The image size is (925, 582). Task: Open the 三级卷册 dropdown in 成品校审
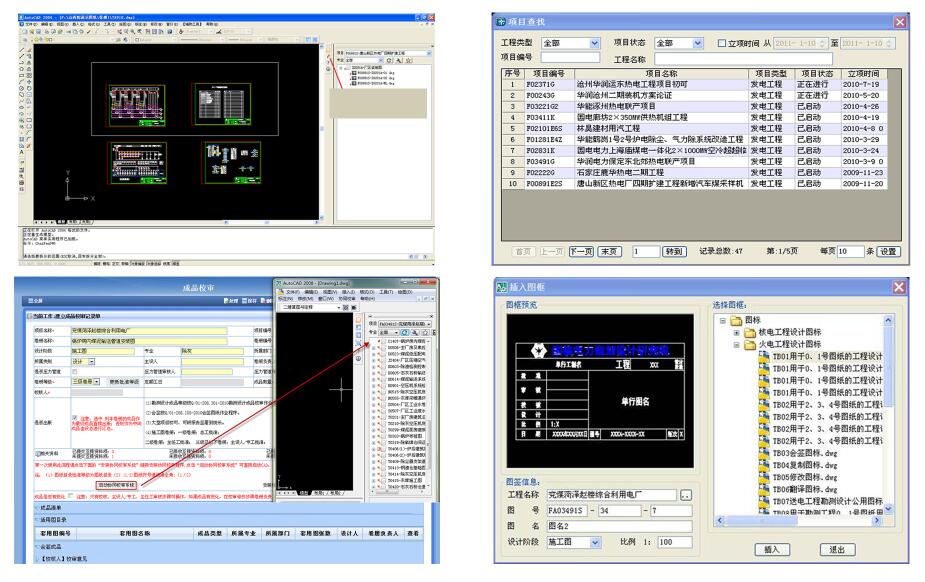tap(97, 382)
